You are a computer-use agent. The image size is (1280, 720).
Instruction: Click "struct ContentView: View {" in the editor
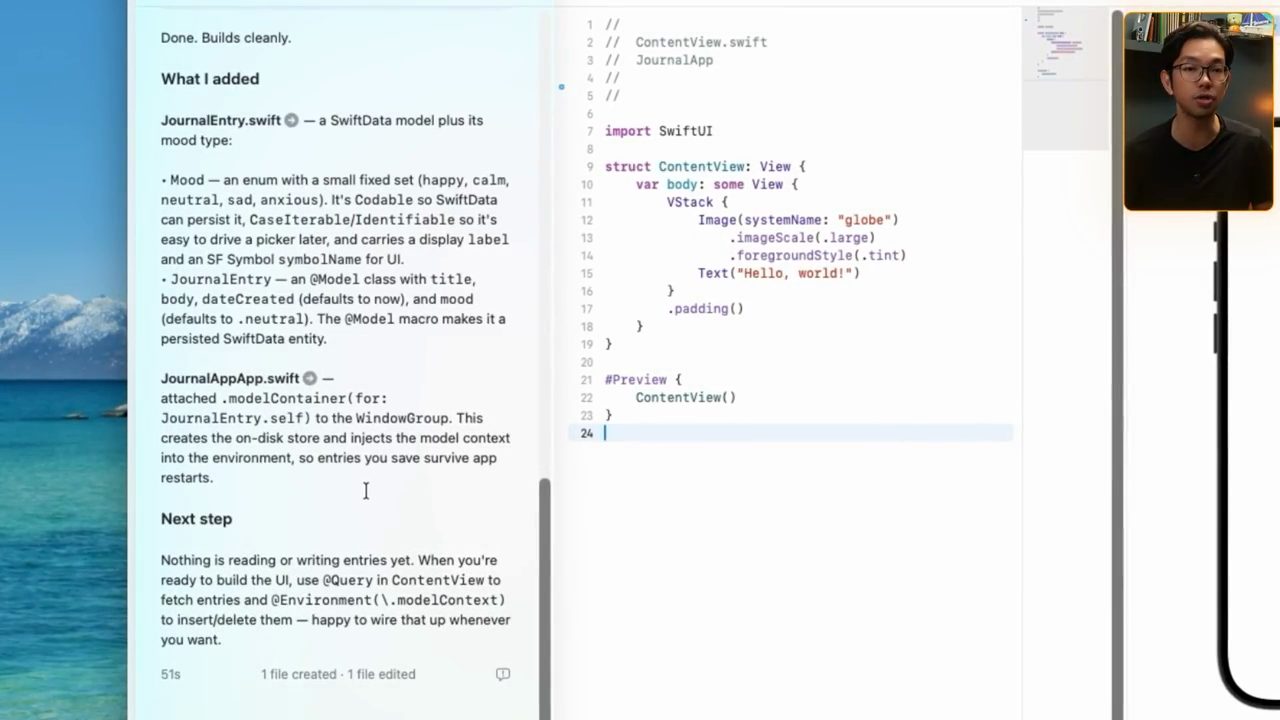(705, 166)
